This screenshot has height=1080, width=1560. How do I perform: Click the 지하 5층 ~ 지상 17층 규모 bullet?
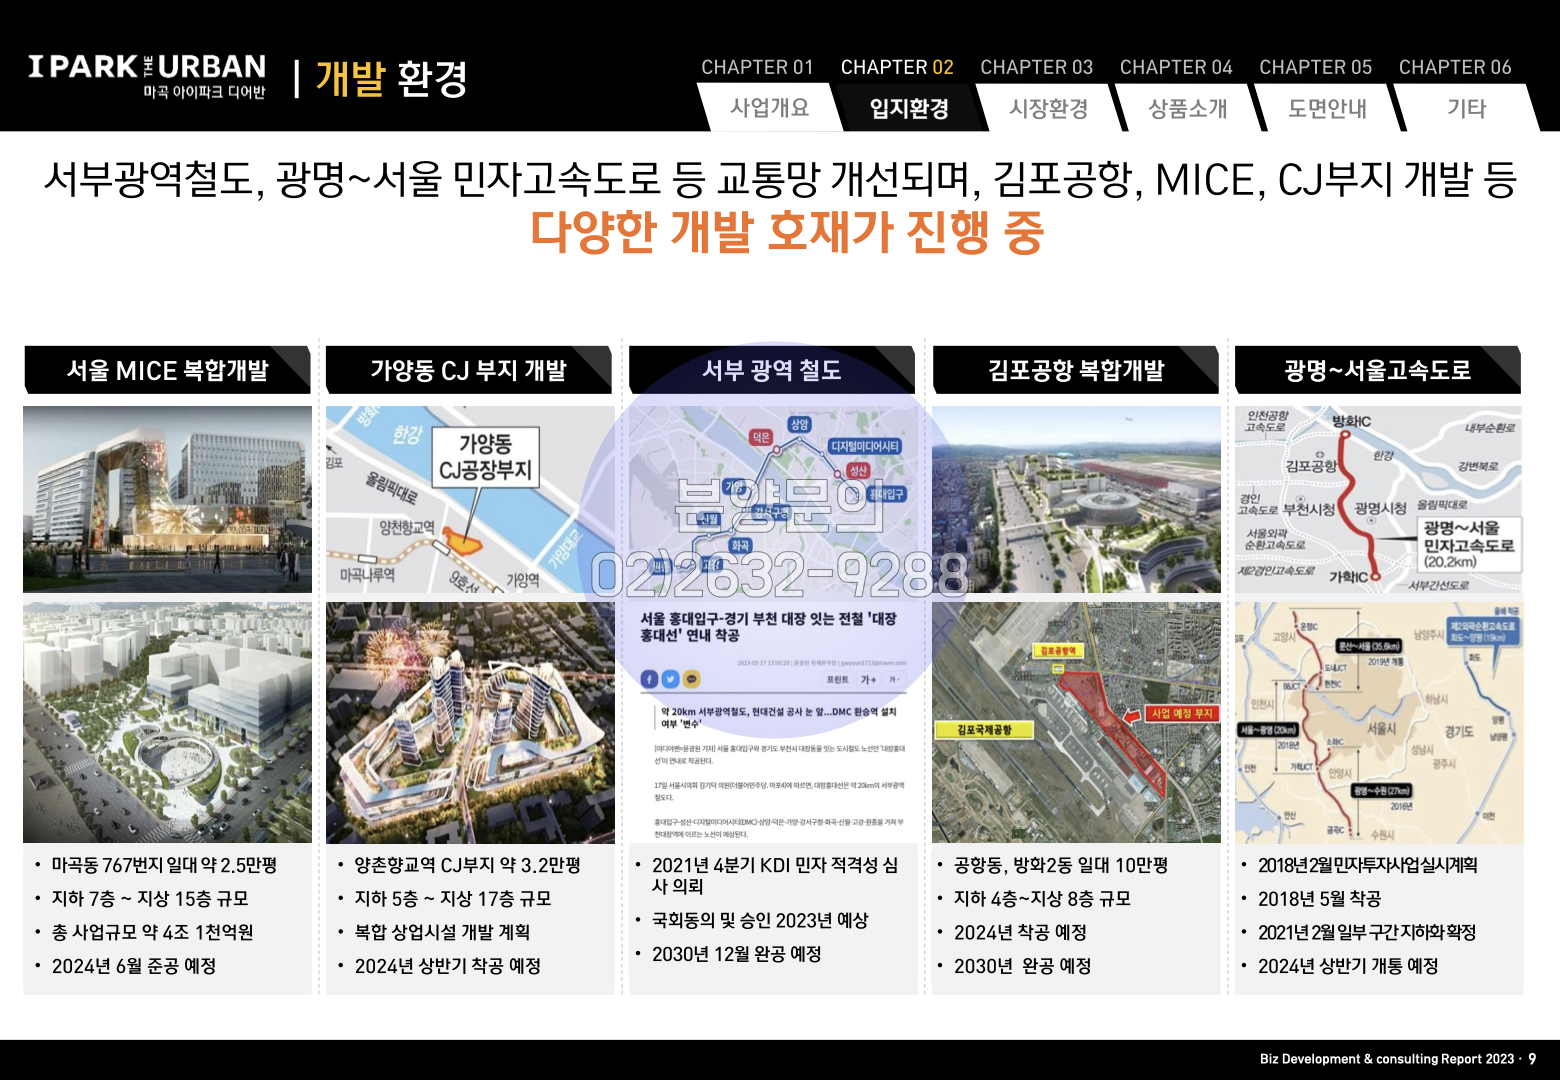point(453,898)
